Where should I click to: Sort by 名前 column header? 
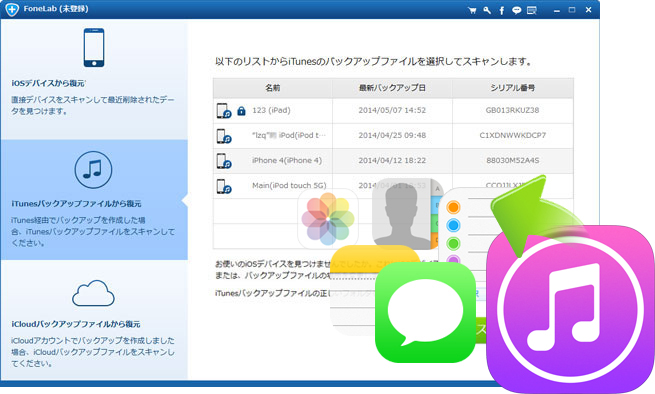273,88
